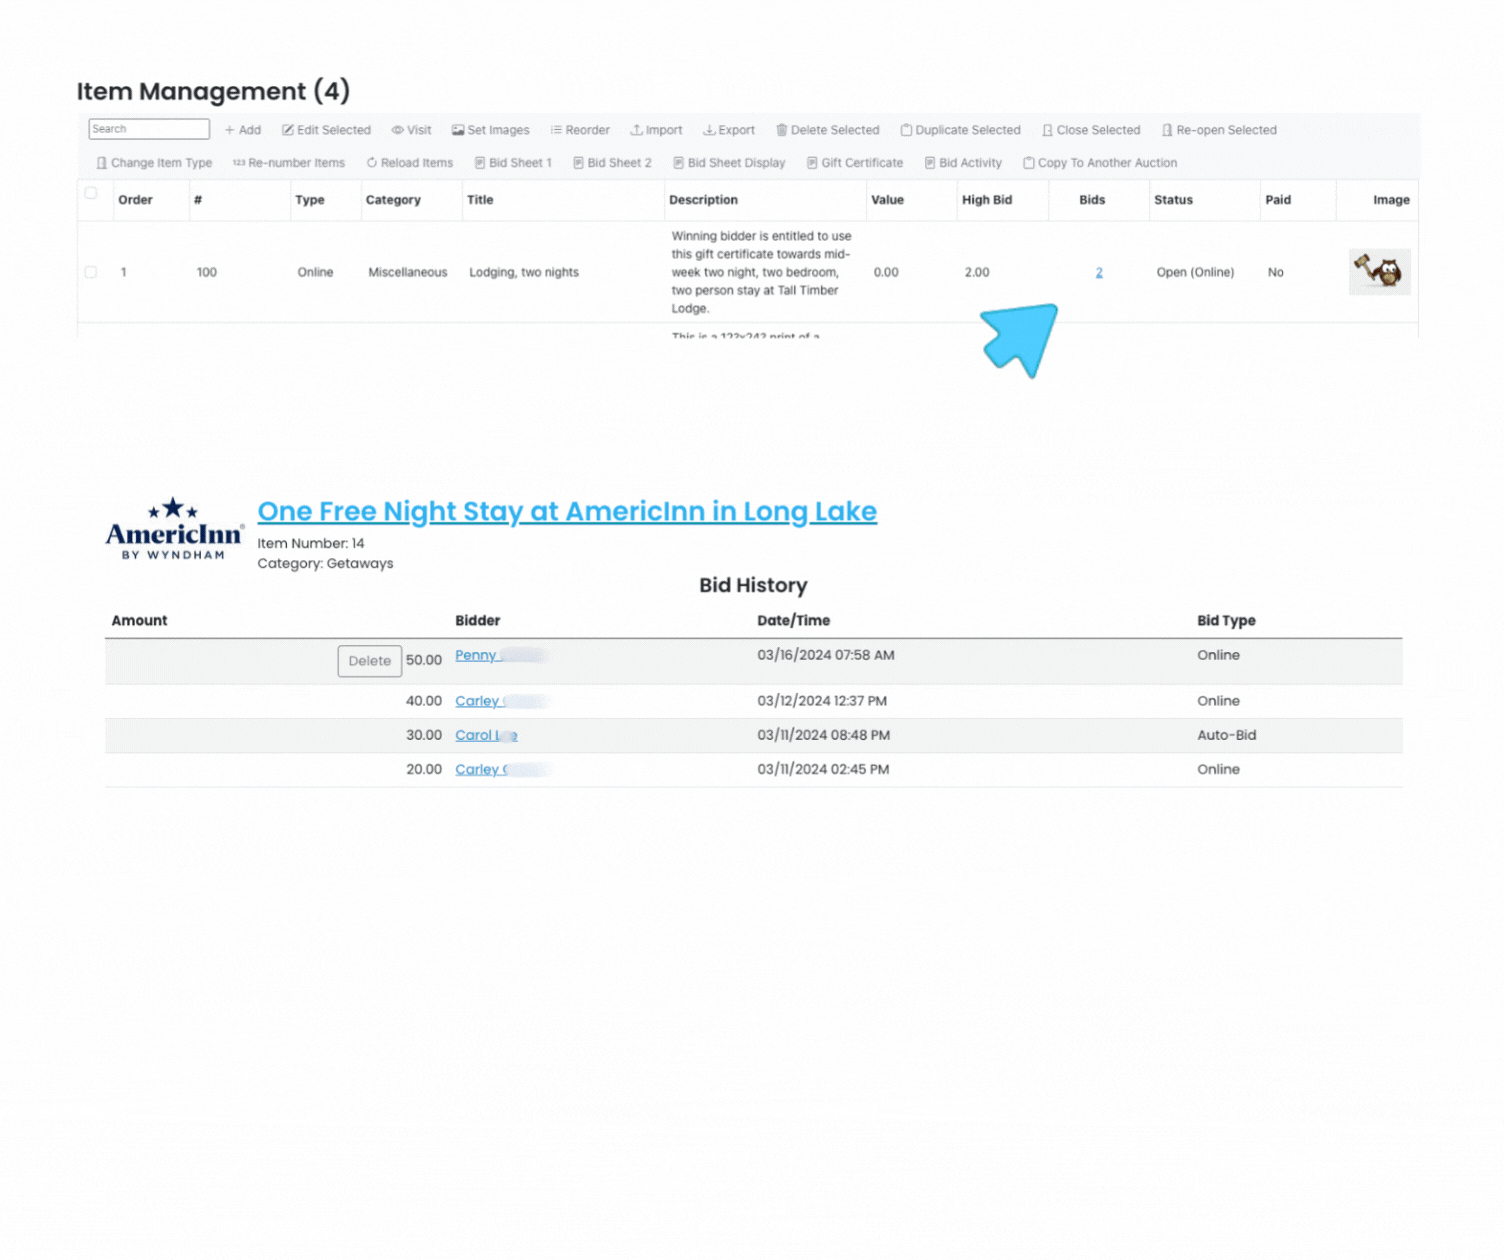Click the 'Lodging, two nights' title cell
This screenshot has width=1504, height=1260.
[524, 272]
